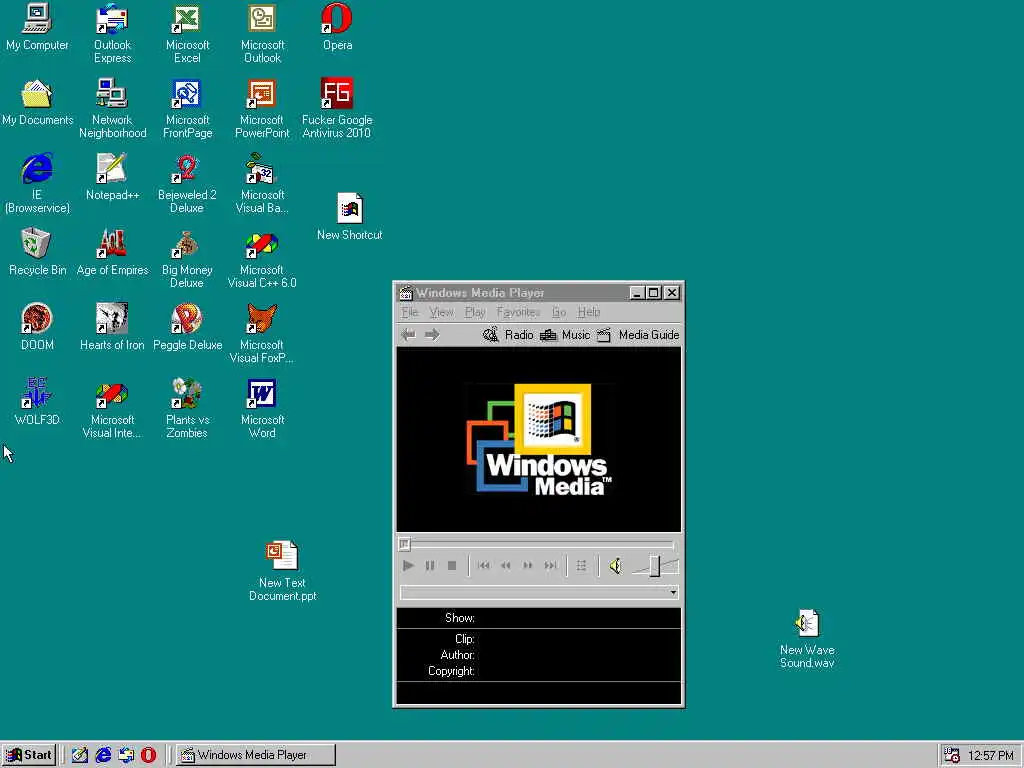Click the Outlook Express Quick Launch icon
The image size is (1024, 768).
click(x=126, y=755)
